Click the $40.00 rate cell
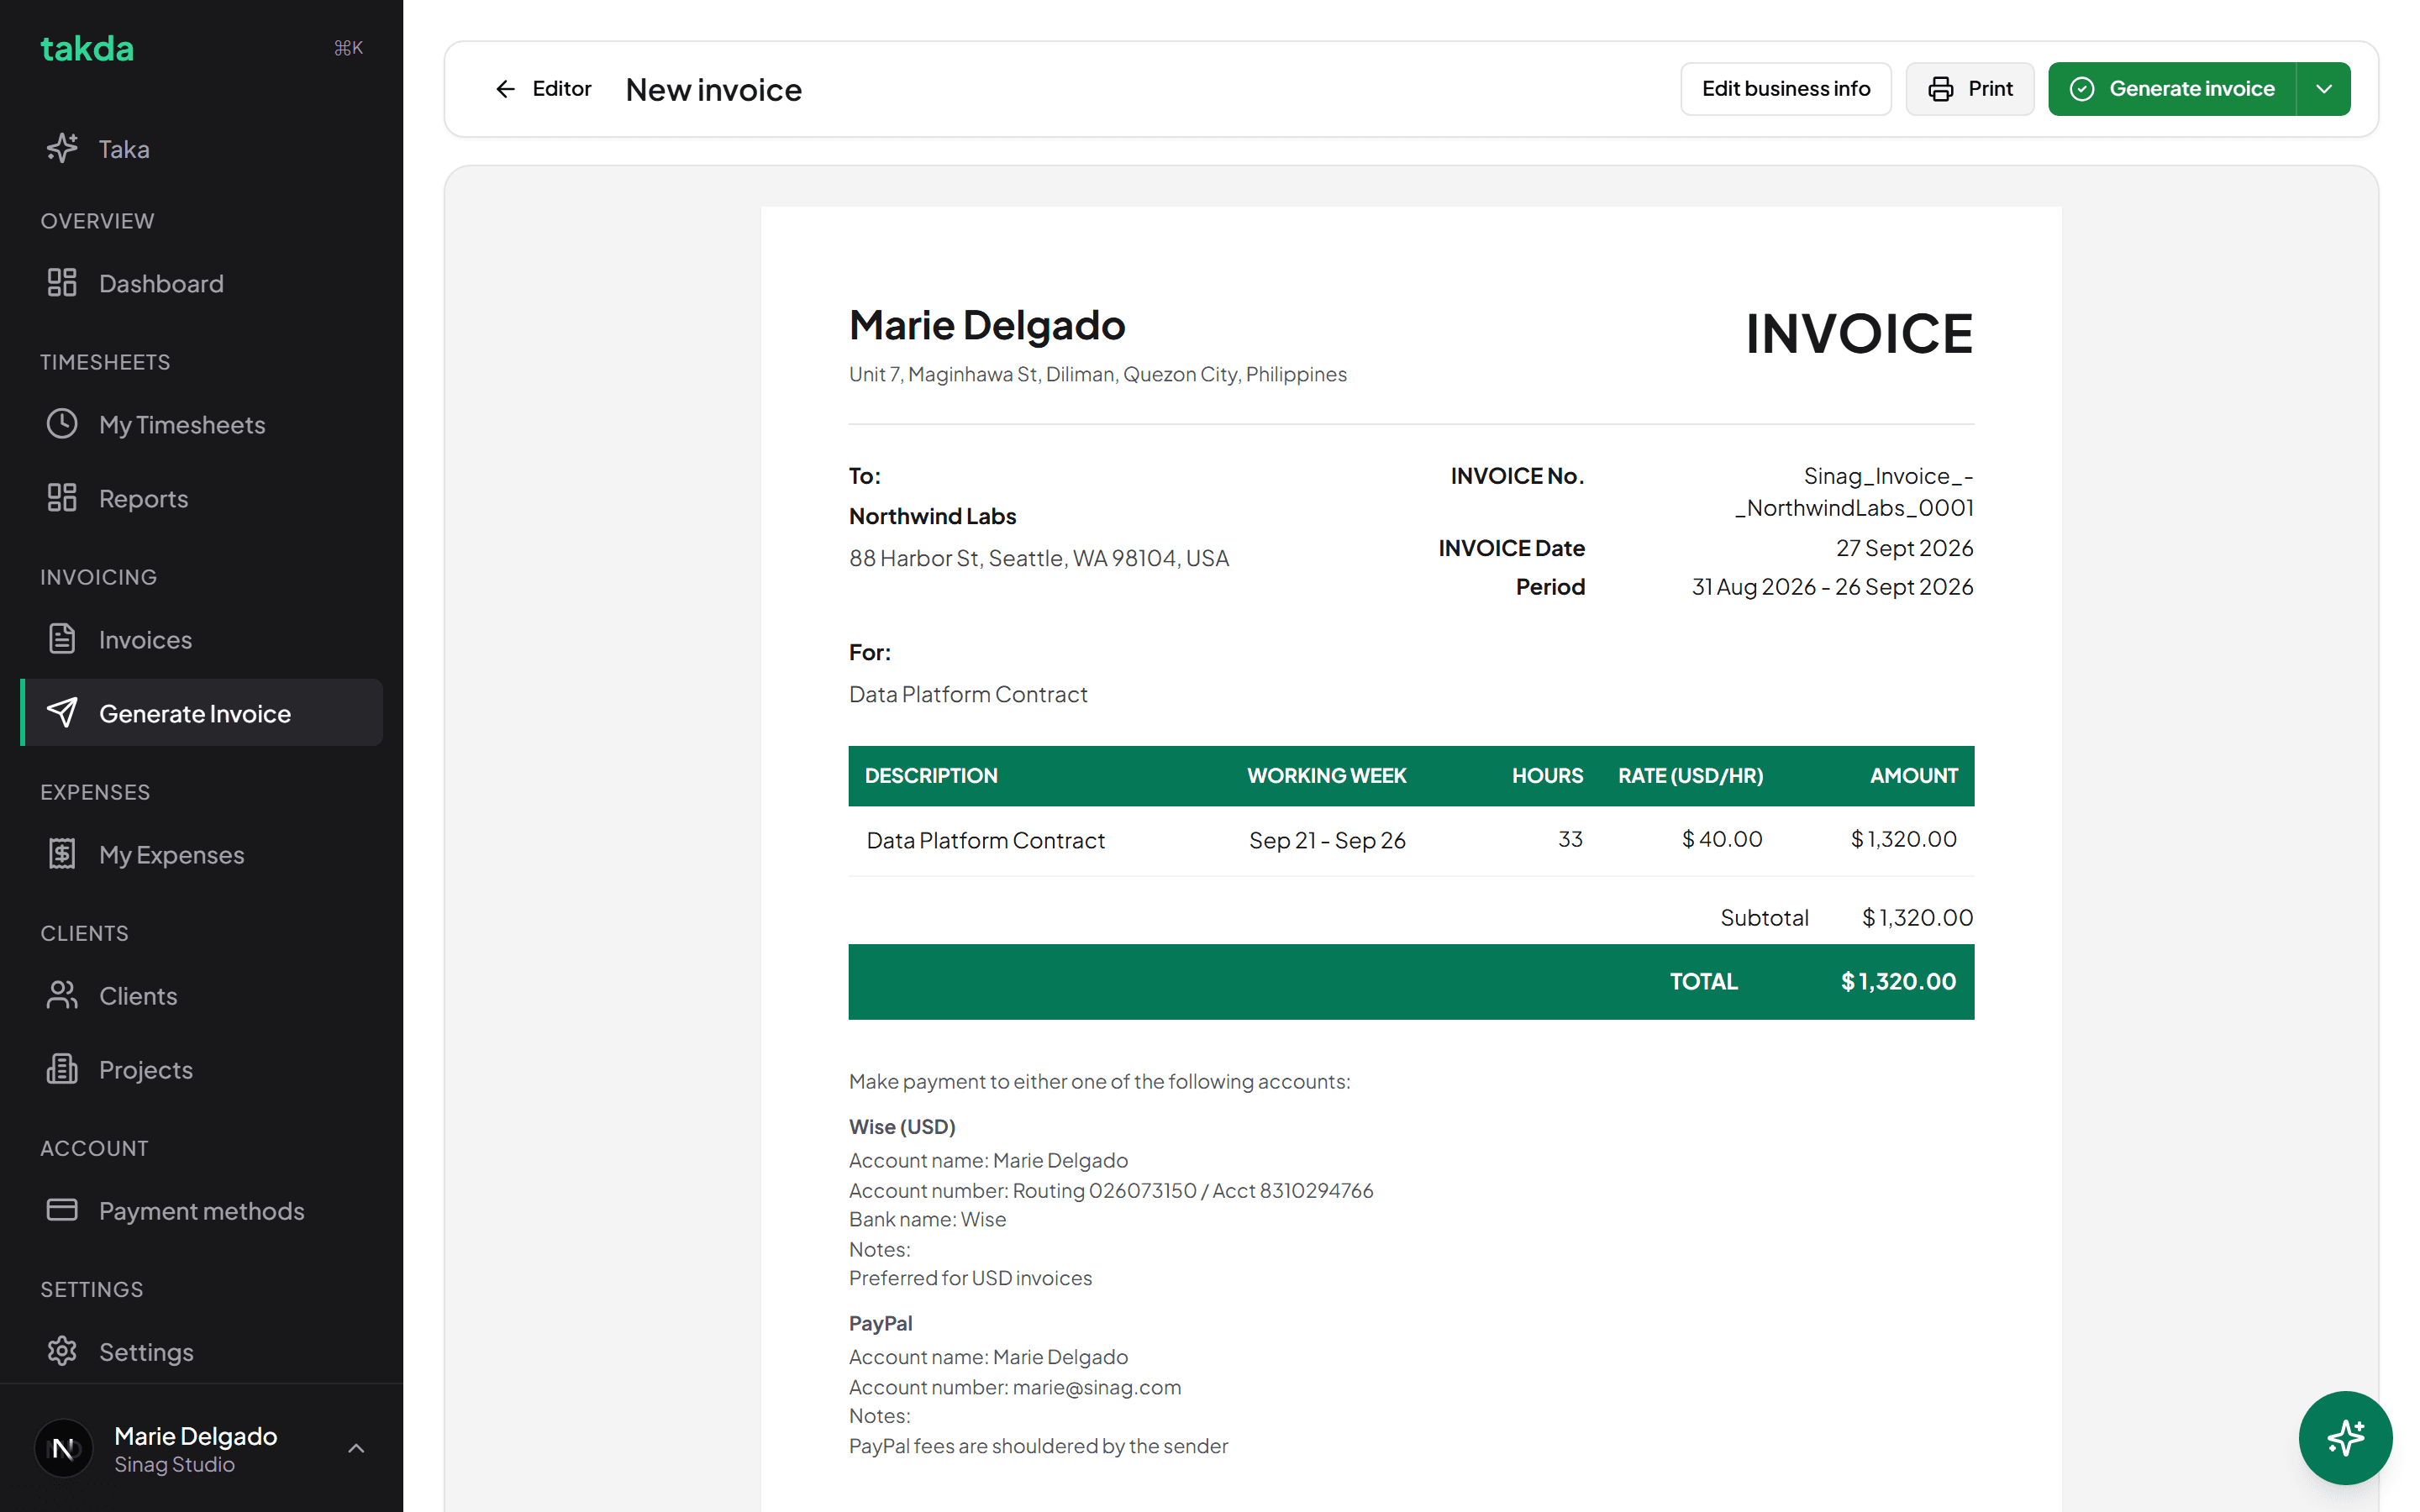 tap(1722, 839)
